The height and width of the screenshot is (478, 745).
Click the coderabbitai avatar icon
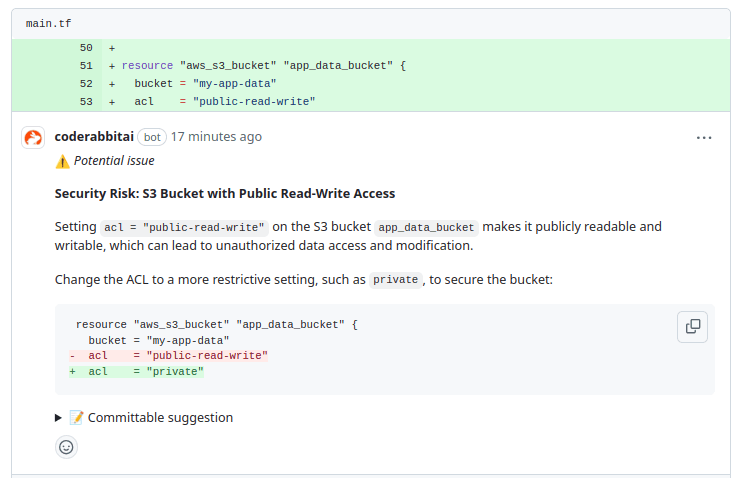point(33,138)
